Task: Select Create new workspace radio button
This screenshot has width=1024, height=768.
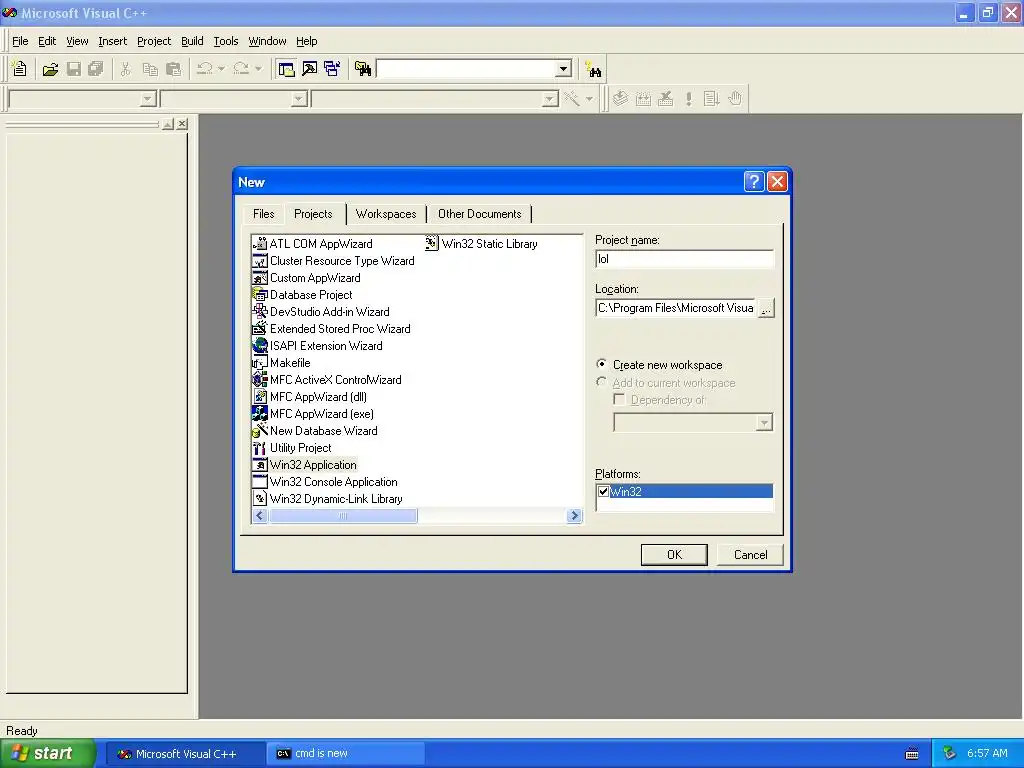Action: coord(601,364)
